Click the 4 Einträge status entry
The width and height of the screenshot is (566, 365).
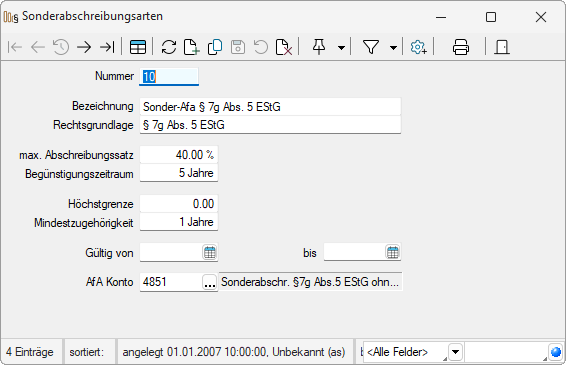pos(30,352)
